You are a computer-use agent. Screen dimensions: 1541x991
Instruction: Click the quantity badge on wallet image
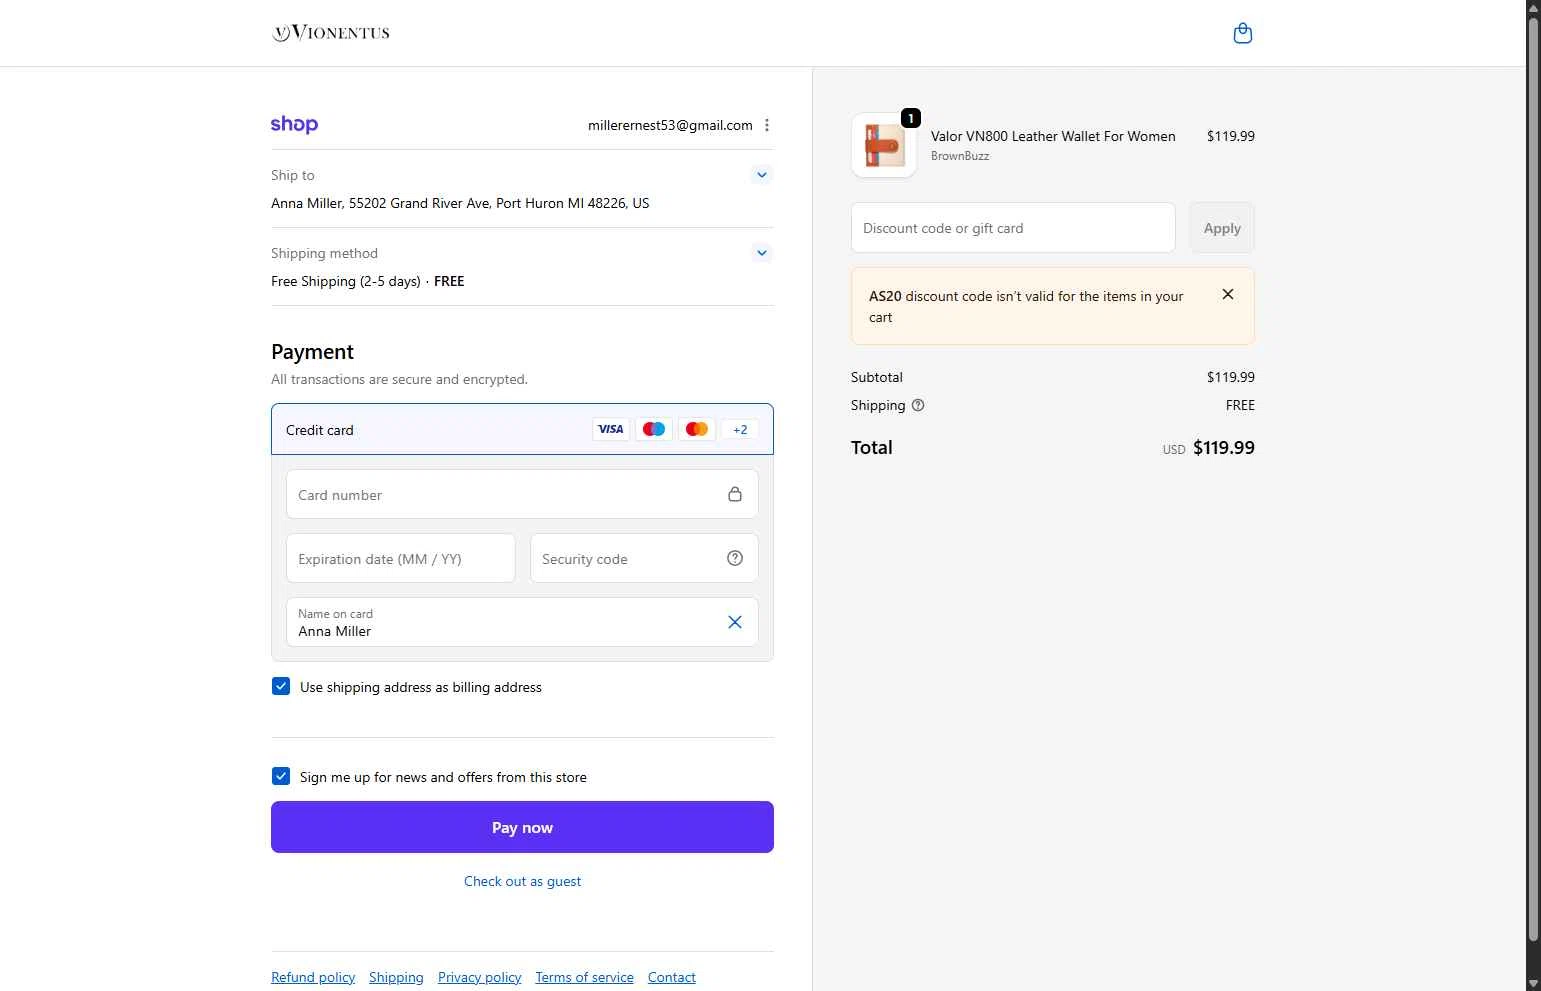tap(911, 118)
